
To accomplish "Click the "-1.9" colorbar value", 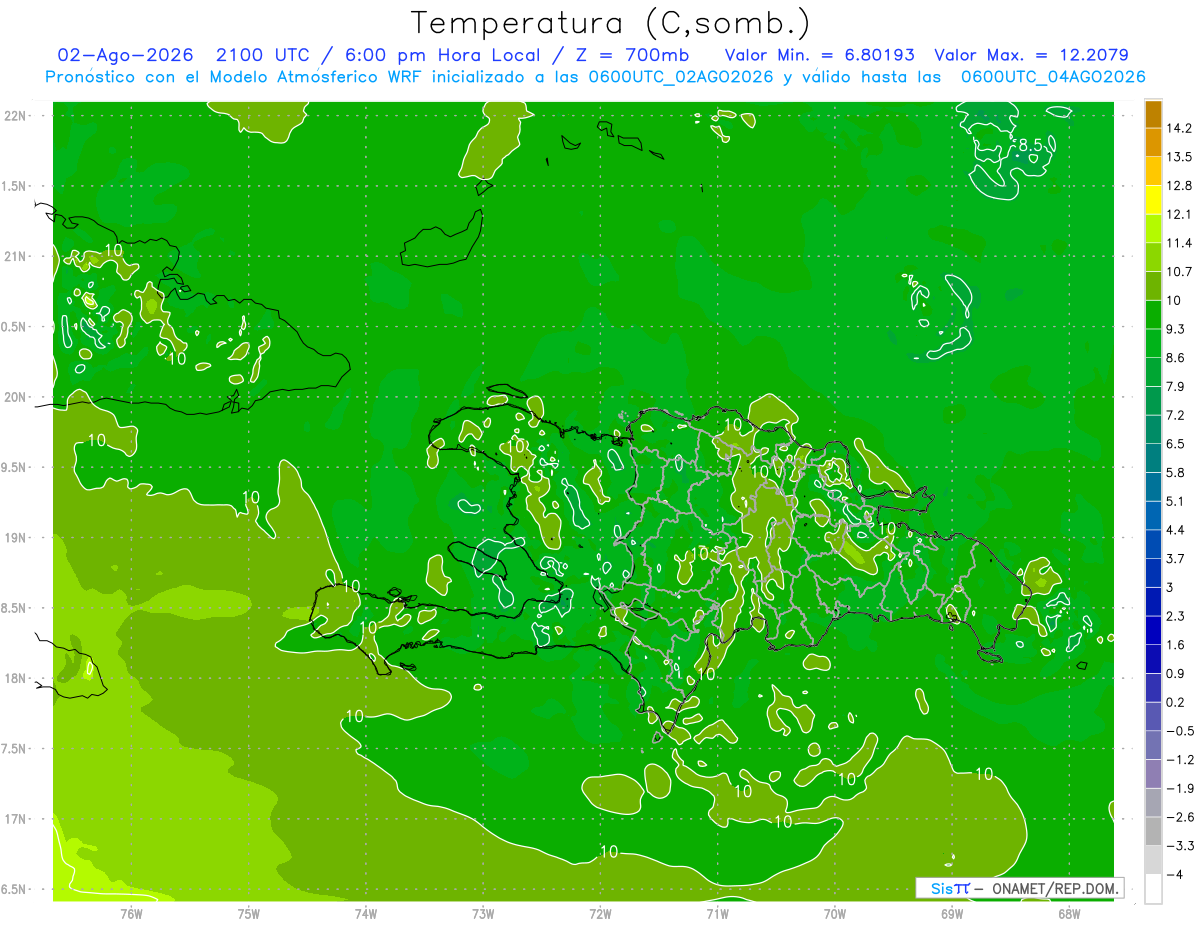I will 1179,788.
